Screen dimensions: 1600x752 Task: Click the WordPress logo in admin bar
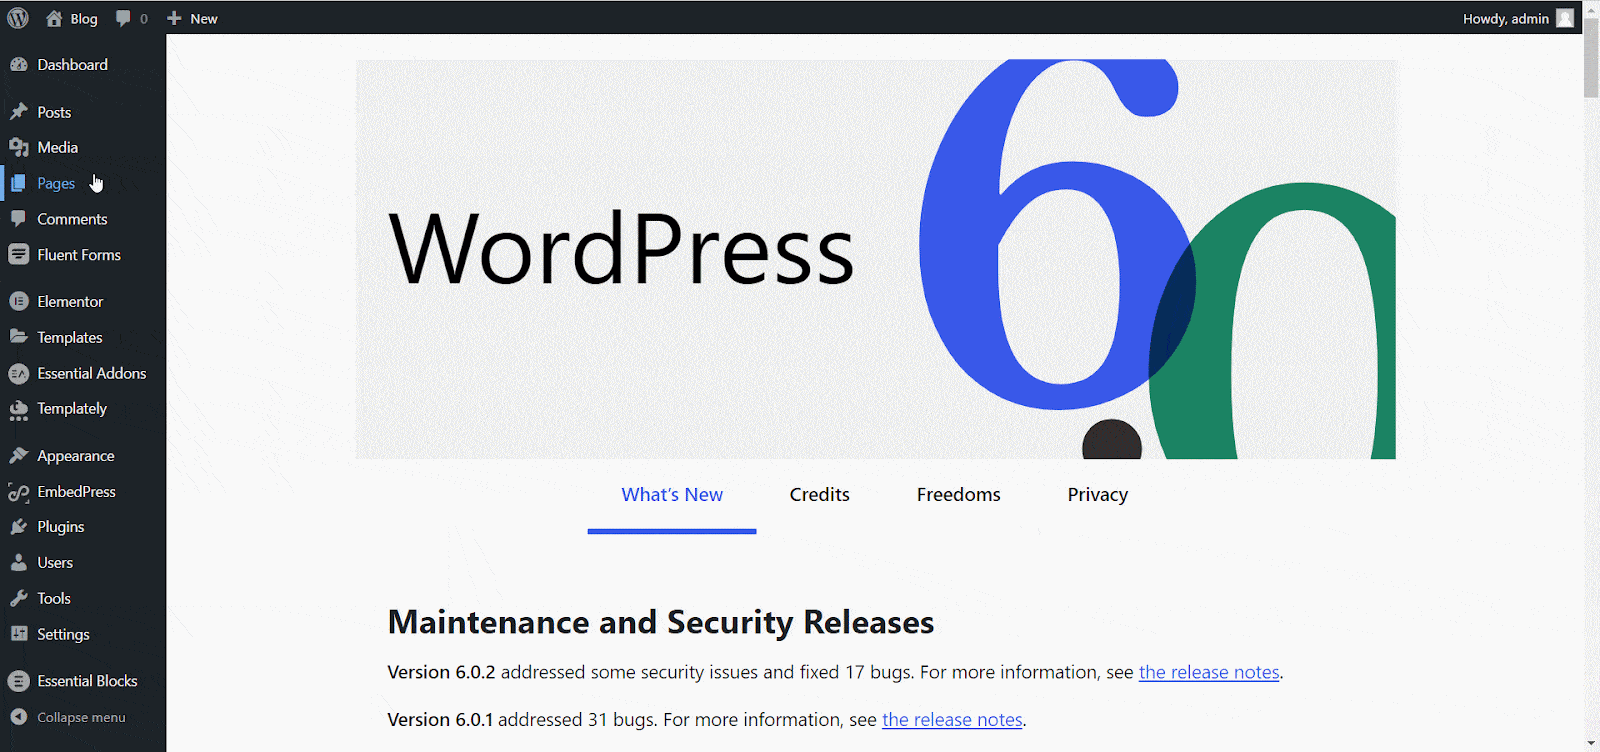[18, 18]
